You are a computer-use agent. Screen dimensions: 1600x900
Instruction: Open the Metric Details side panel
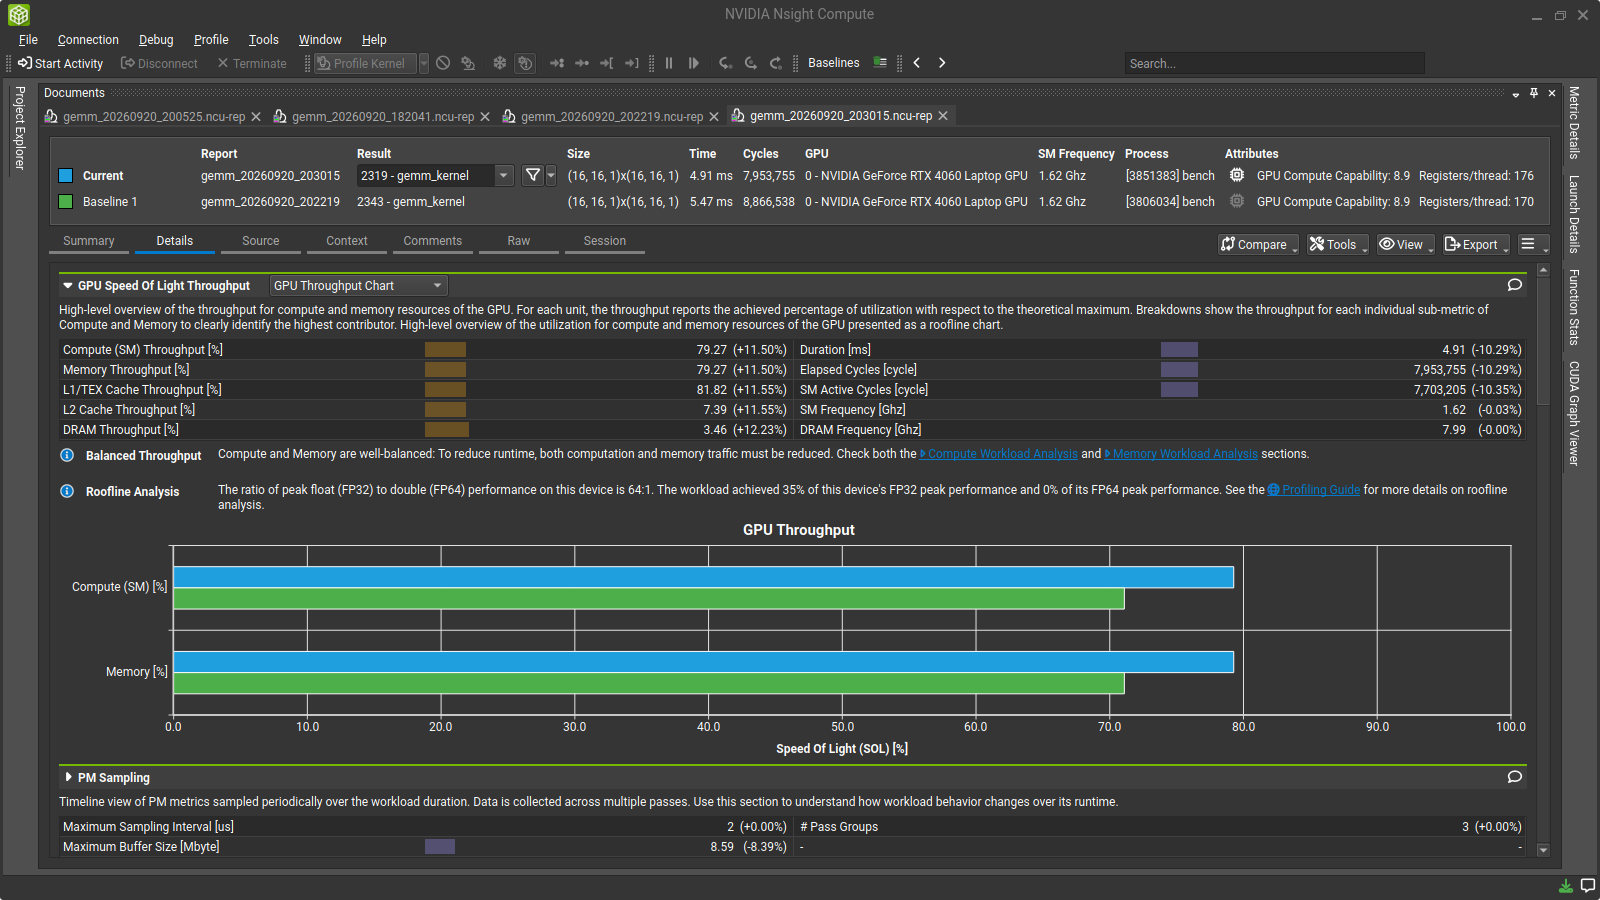[x=1574, y=122]
